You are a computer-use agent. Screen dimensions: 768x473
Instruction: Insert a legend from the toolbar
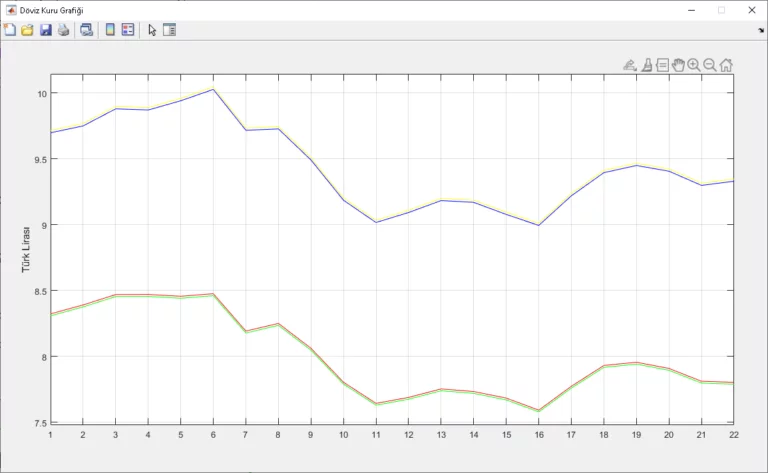click(x=128, y=30)
